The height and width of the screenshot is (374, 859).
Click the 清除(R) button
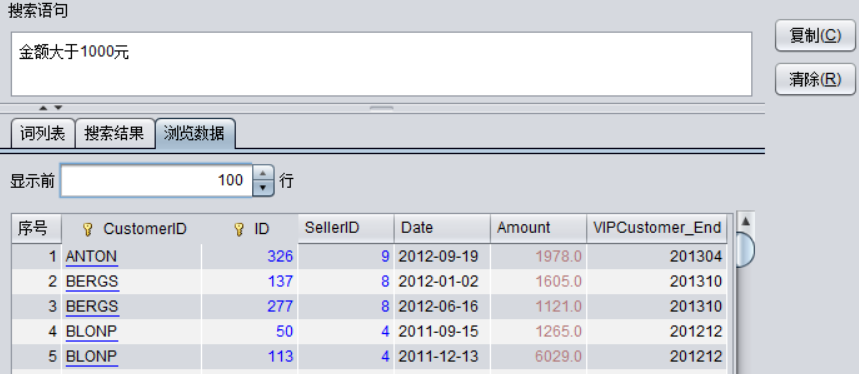pyautogui.click(x=815, y=79)
